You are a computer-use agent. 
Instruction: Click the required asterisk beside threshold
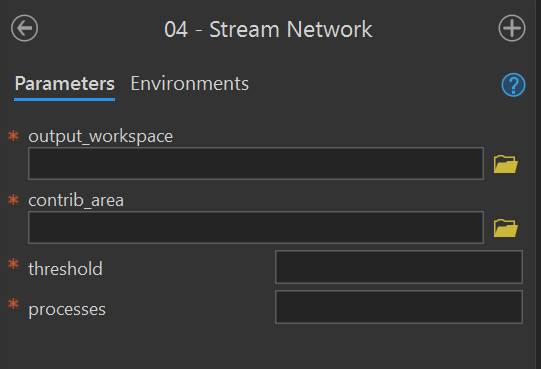[13, 264]
